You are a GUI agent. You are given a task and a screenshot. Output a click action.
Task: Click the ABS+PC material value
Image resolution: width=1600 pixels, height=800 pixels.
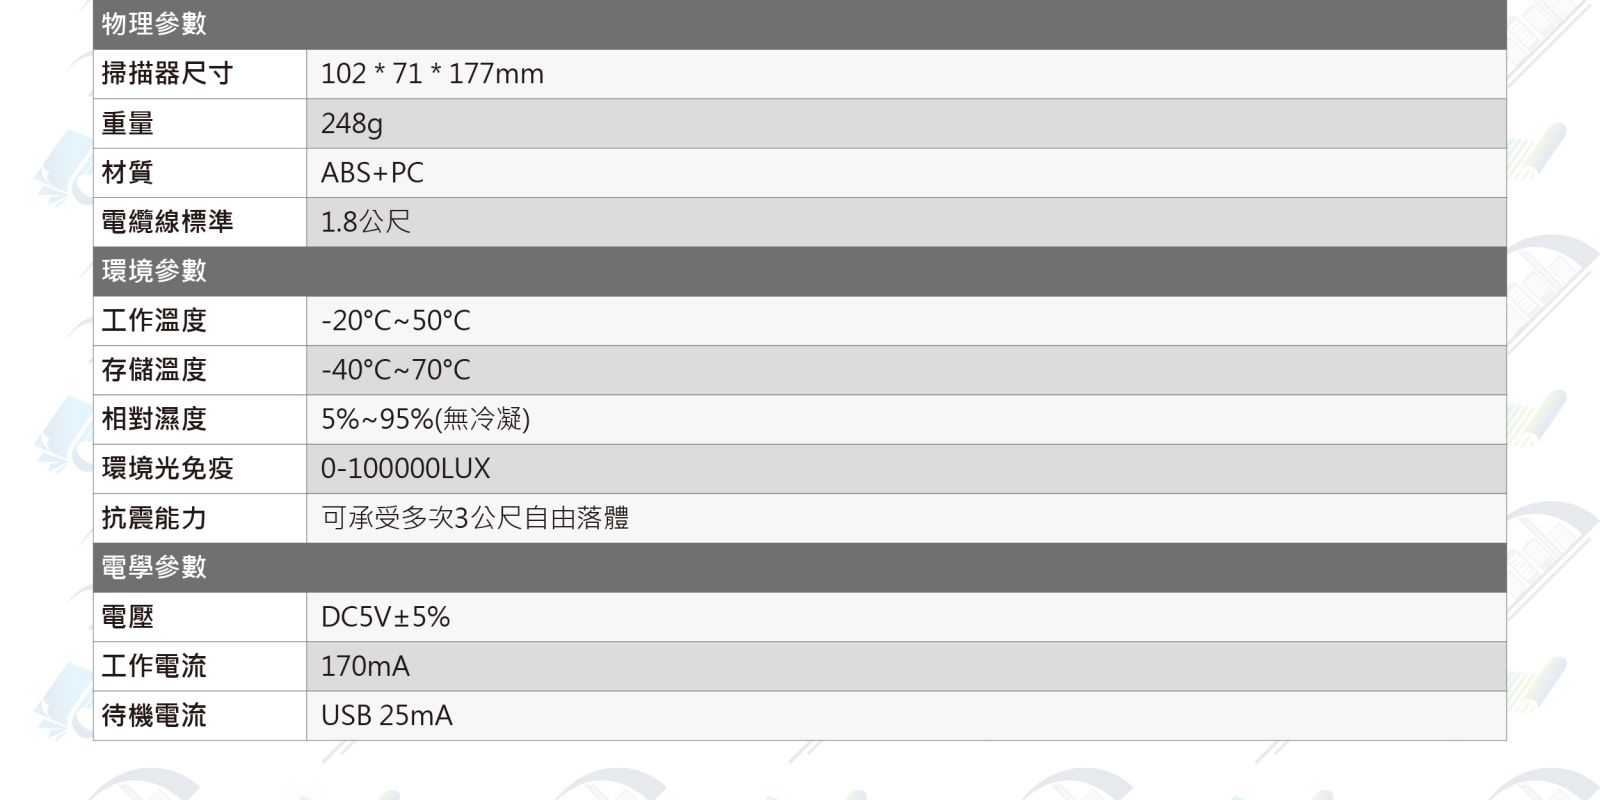(x=372, y=173)
